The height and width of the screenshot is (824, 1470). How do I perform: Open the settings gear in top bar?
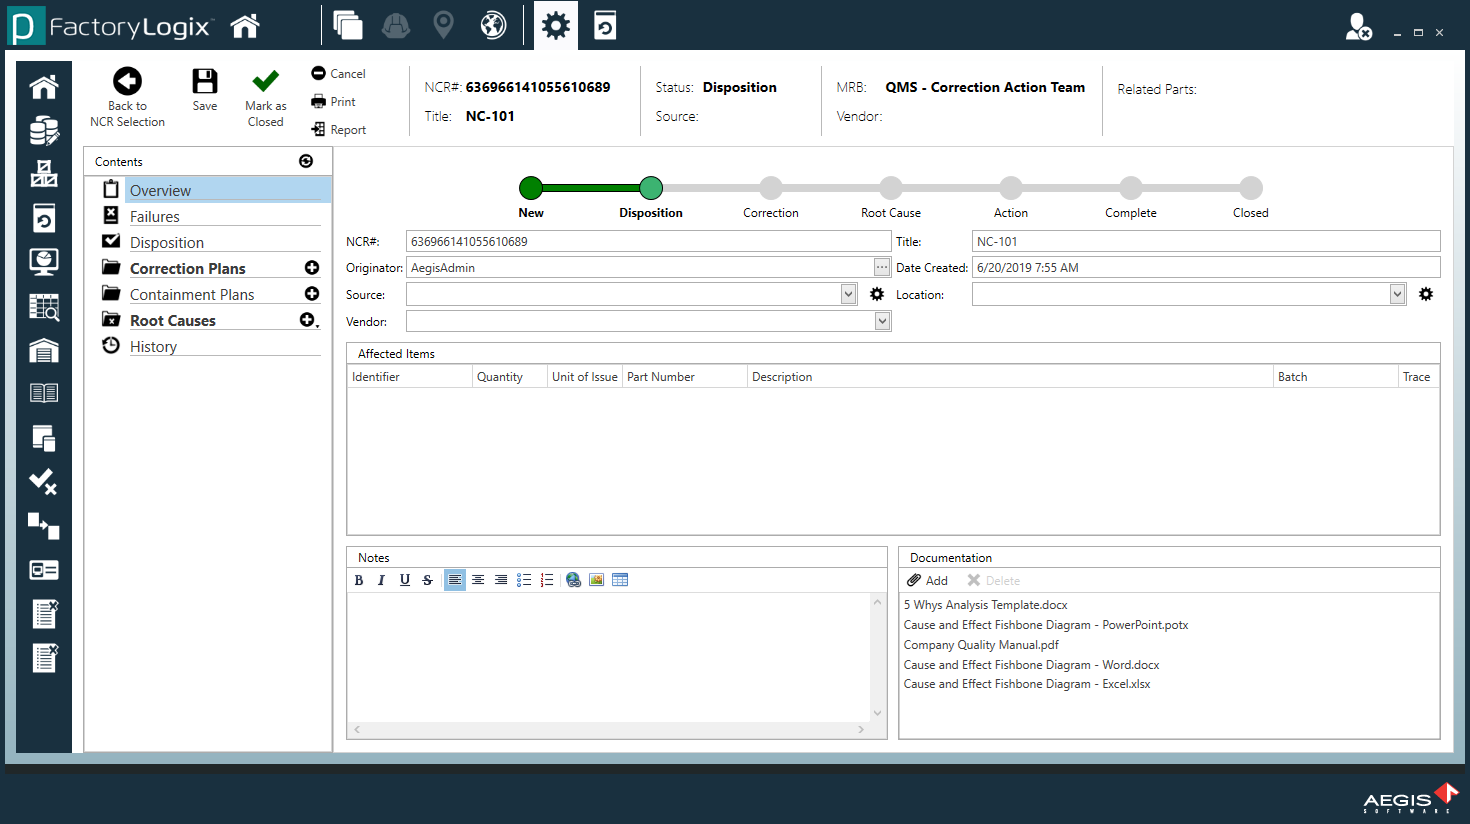click(555, 25)
